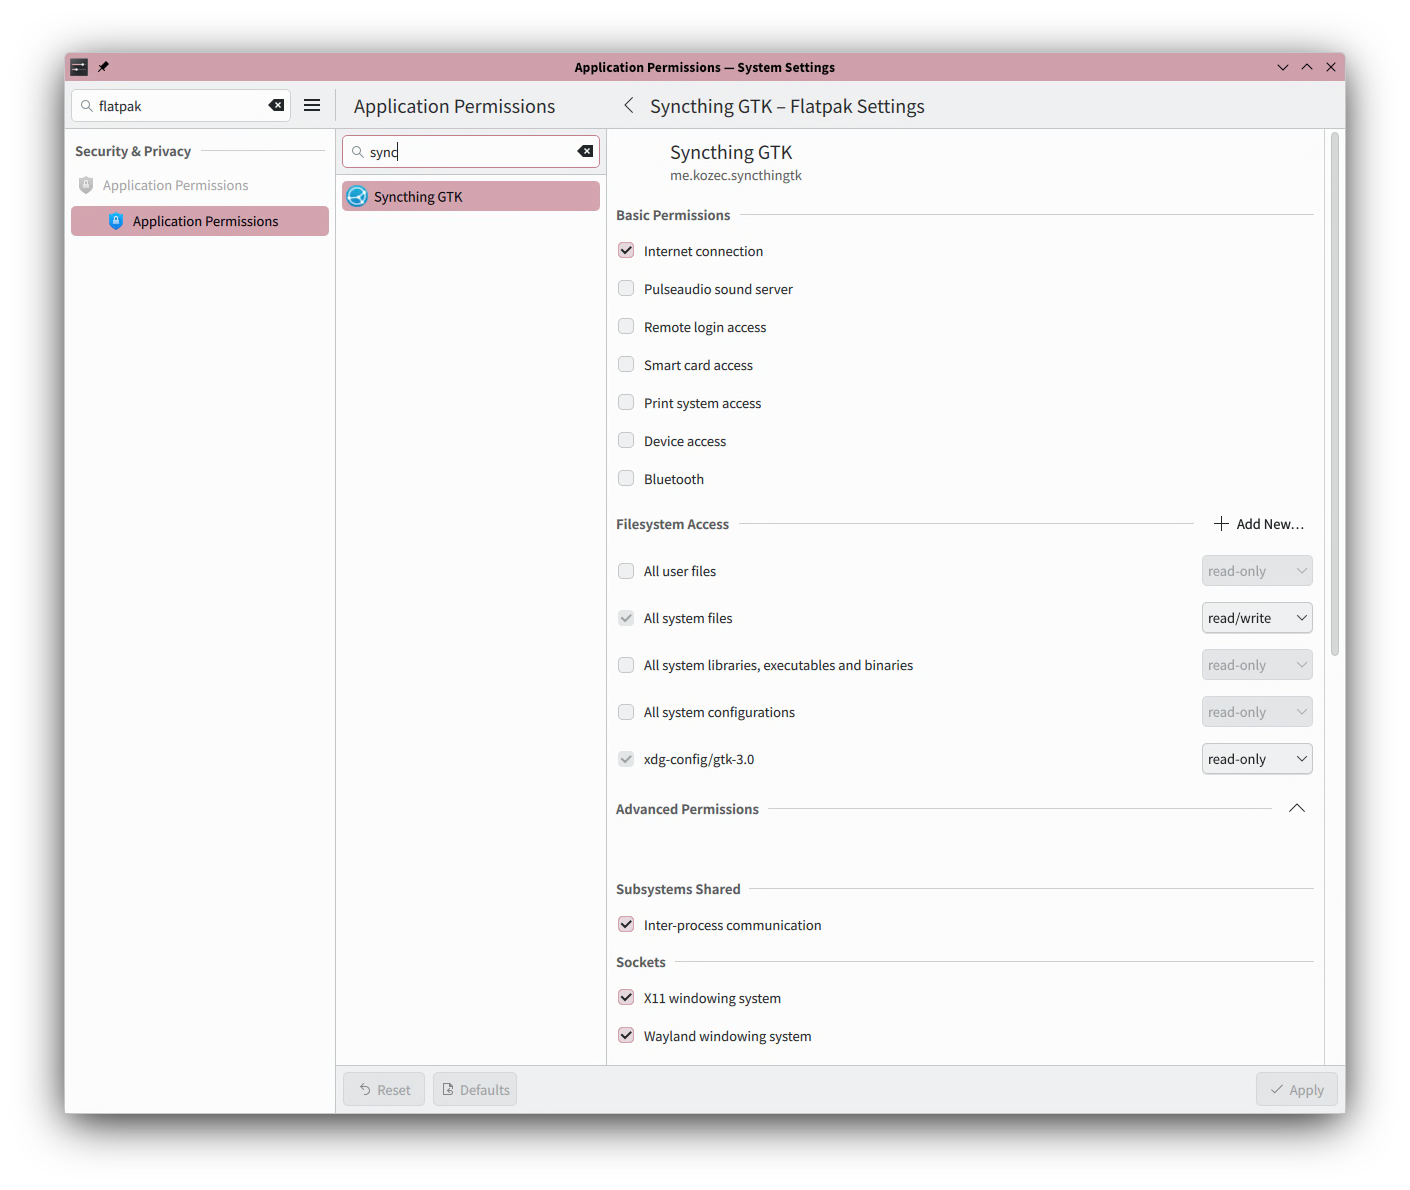Image resolution: width=1410 pixels, height=1190 pixels.
Task: Tick the Device access checkbox
Action: pyautogui.click(x=626, y=440)
